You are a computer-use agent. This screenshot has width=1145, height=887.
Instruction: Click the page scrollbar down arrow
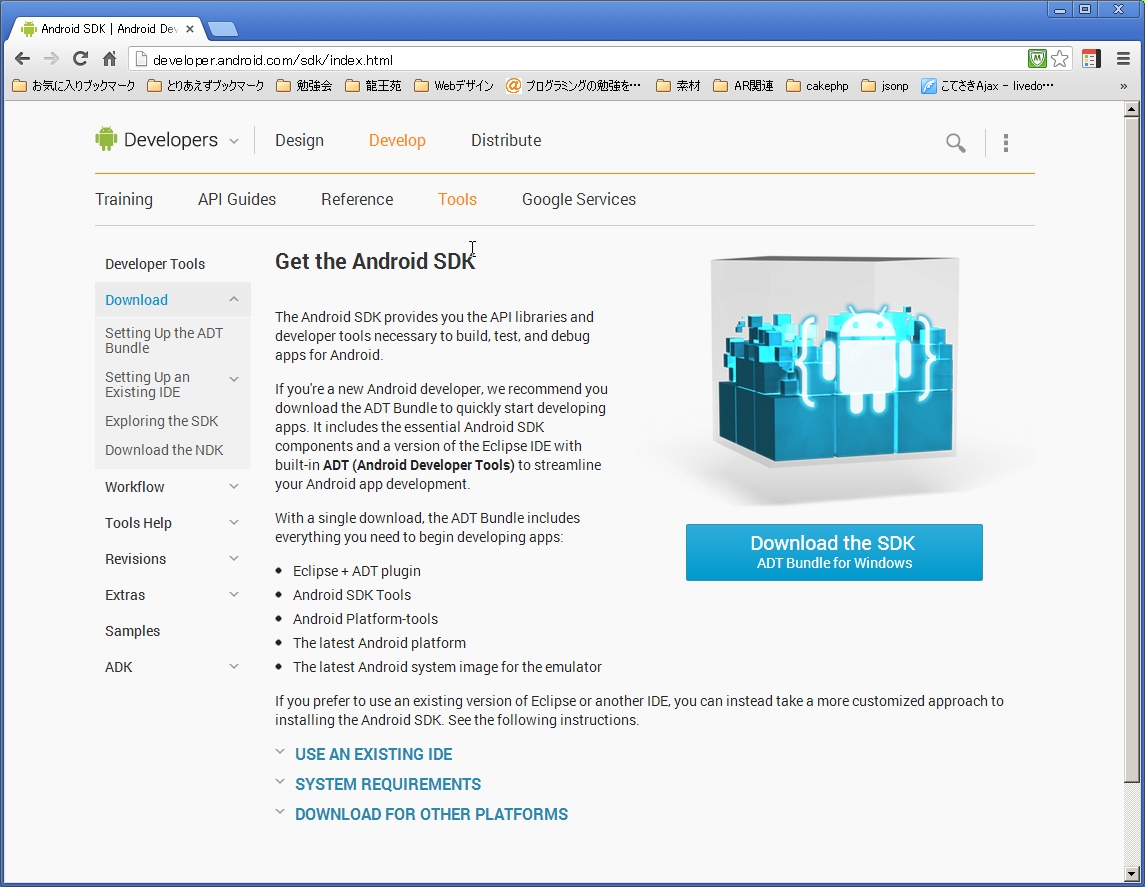coord(1131,873)
